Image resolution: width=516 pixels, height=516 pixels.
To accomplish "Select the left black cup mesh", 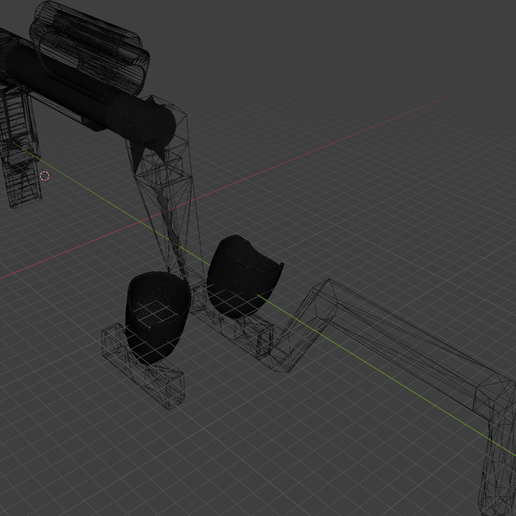I will pyautogui.click(x=157, y=318).
